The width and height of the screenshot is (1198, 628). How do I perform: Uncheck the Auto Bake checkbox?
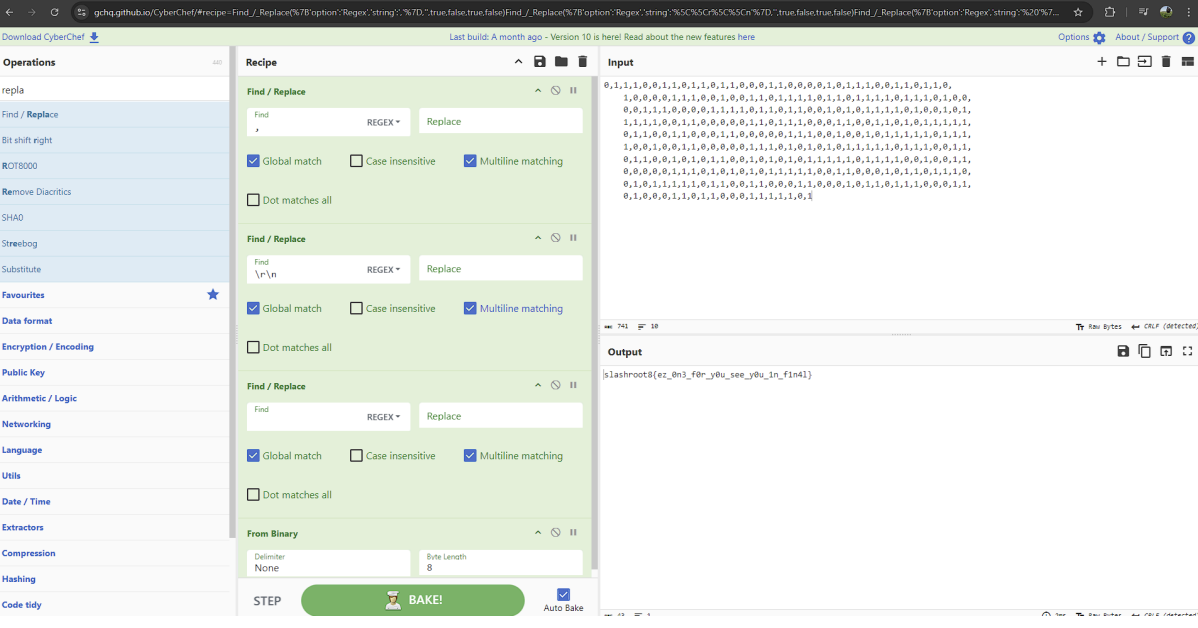563,594
